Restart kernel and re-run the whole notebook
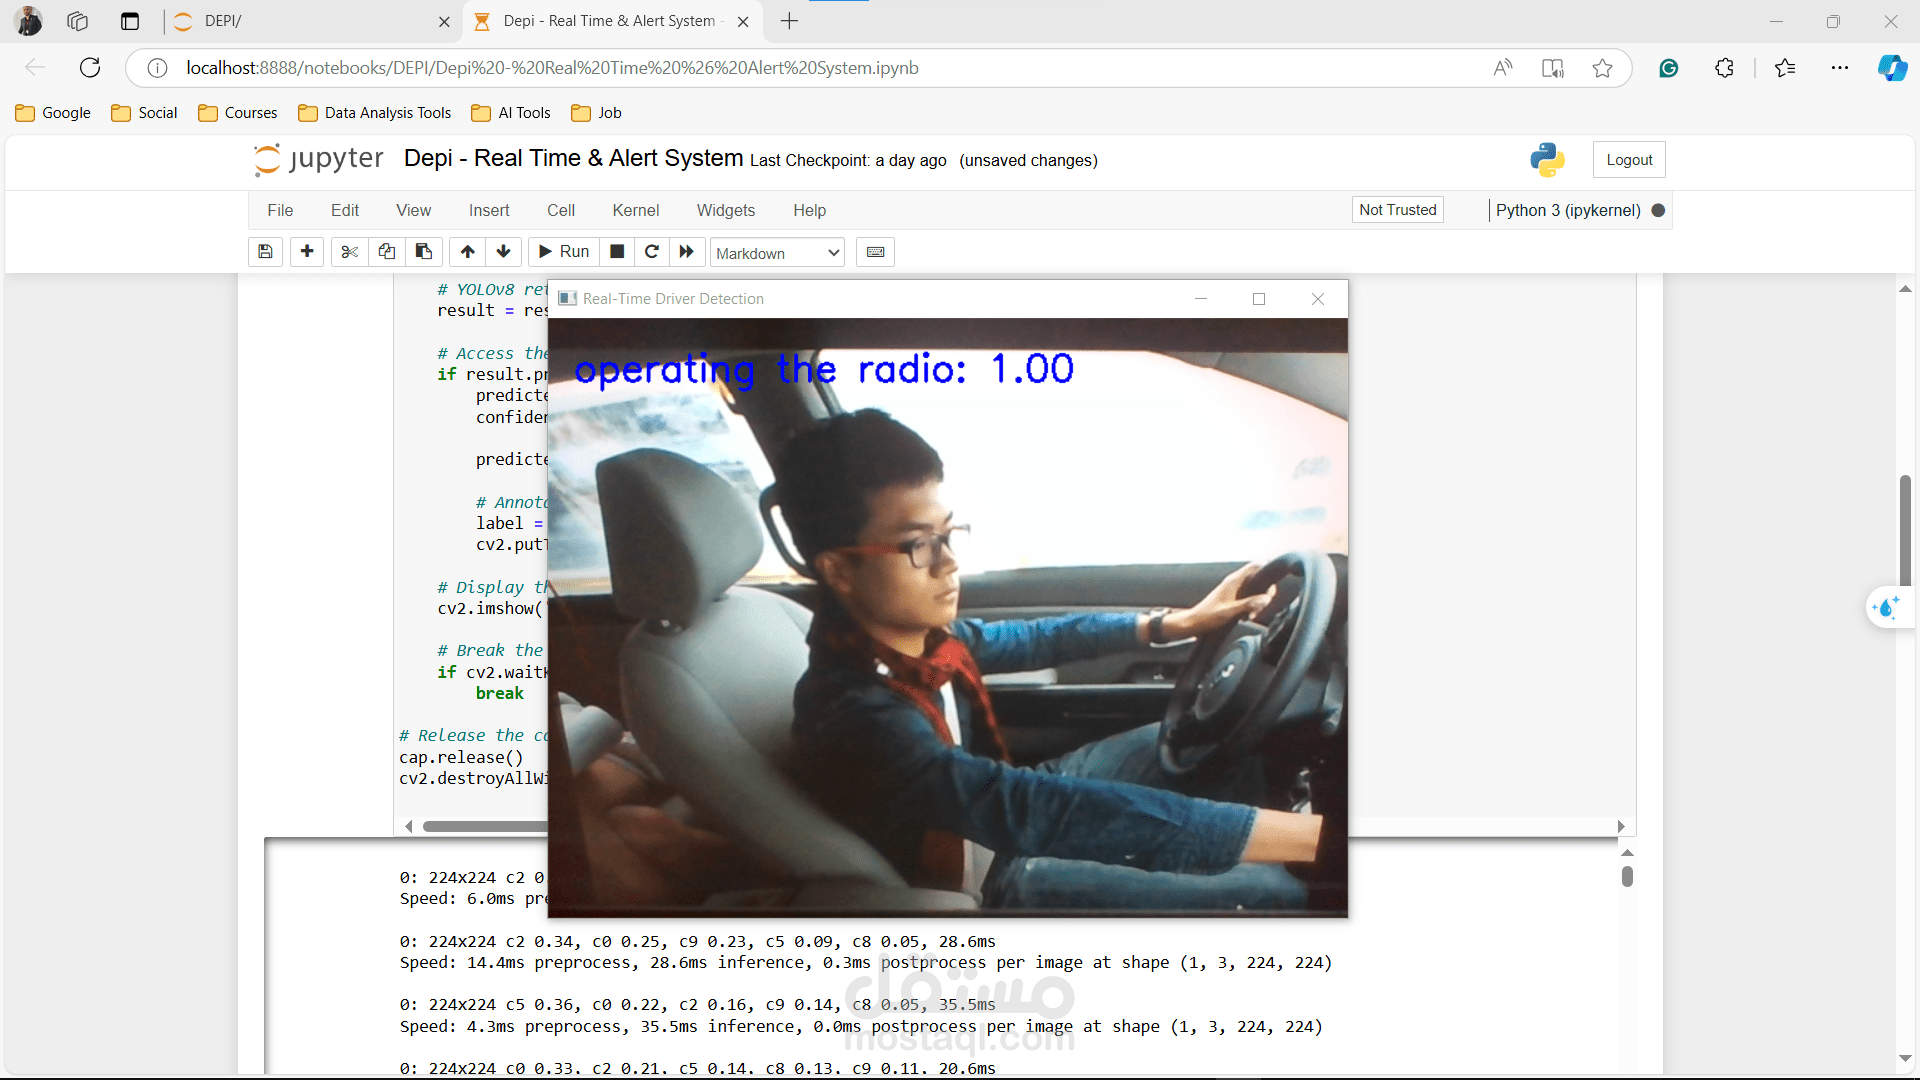1920x1080 pixels. [686, 252]
